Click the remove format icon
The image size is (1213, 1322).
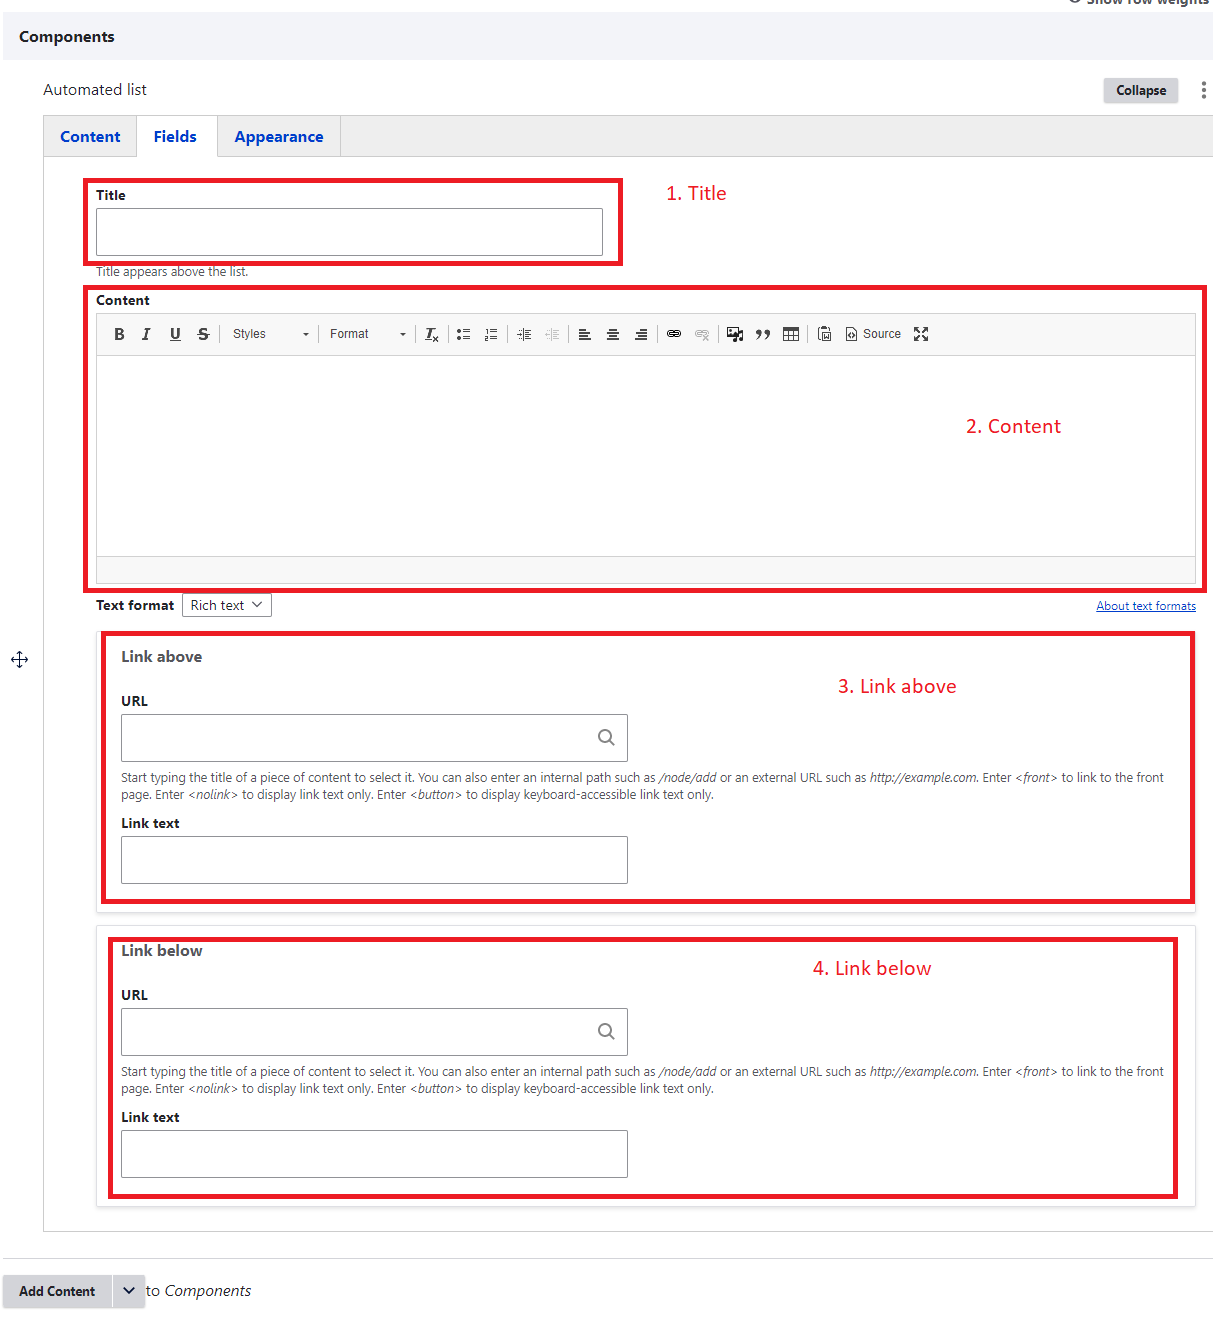[x=432, y=334]
